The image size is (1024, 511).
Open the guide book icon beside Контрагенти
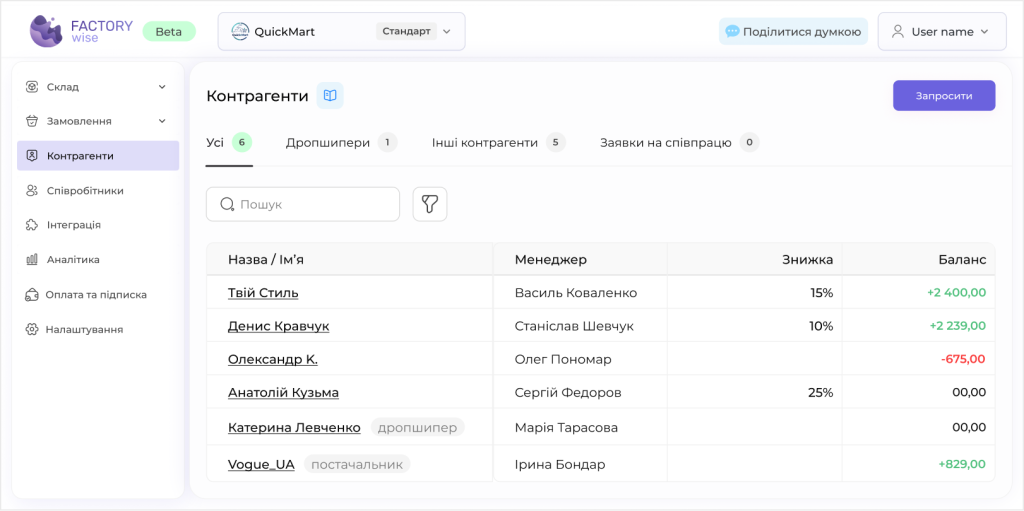pyautogui.click(x=330, y=96)
